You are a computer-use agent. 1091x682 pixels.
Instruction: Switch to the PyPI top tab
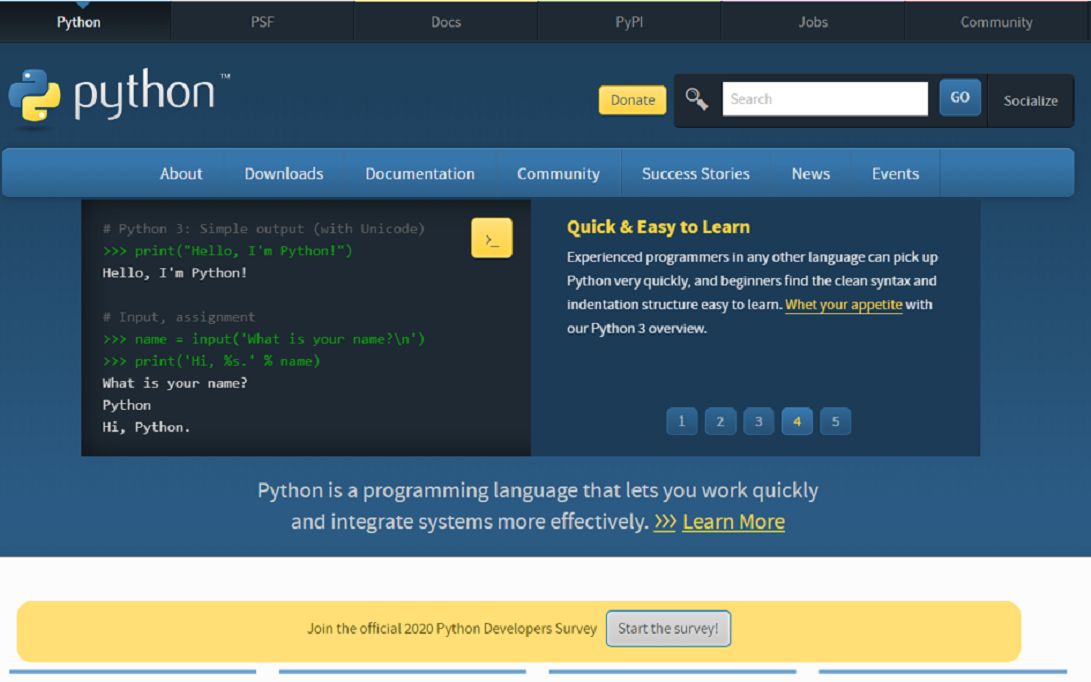point(629,22)
